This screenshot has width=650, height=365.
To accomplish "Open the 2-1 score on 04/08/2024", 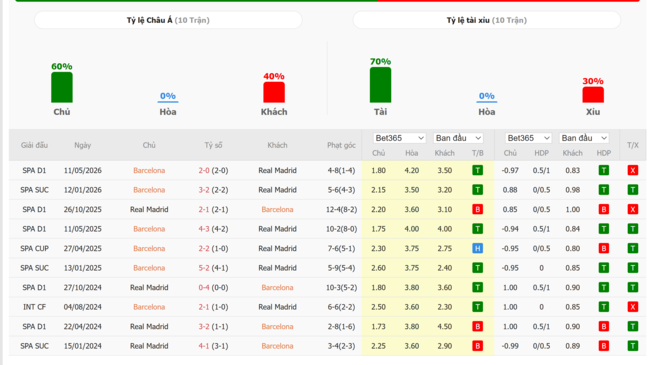I will pos(204,307).
